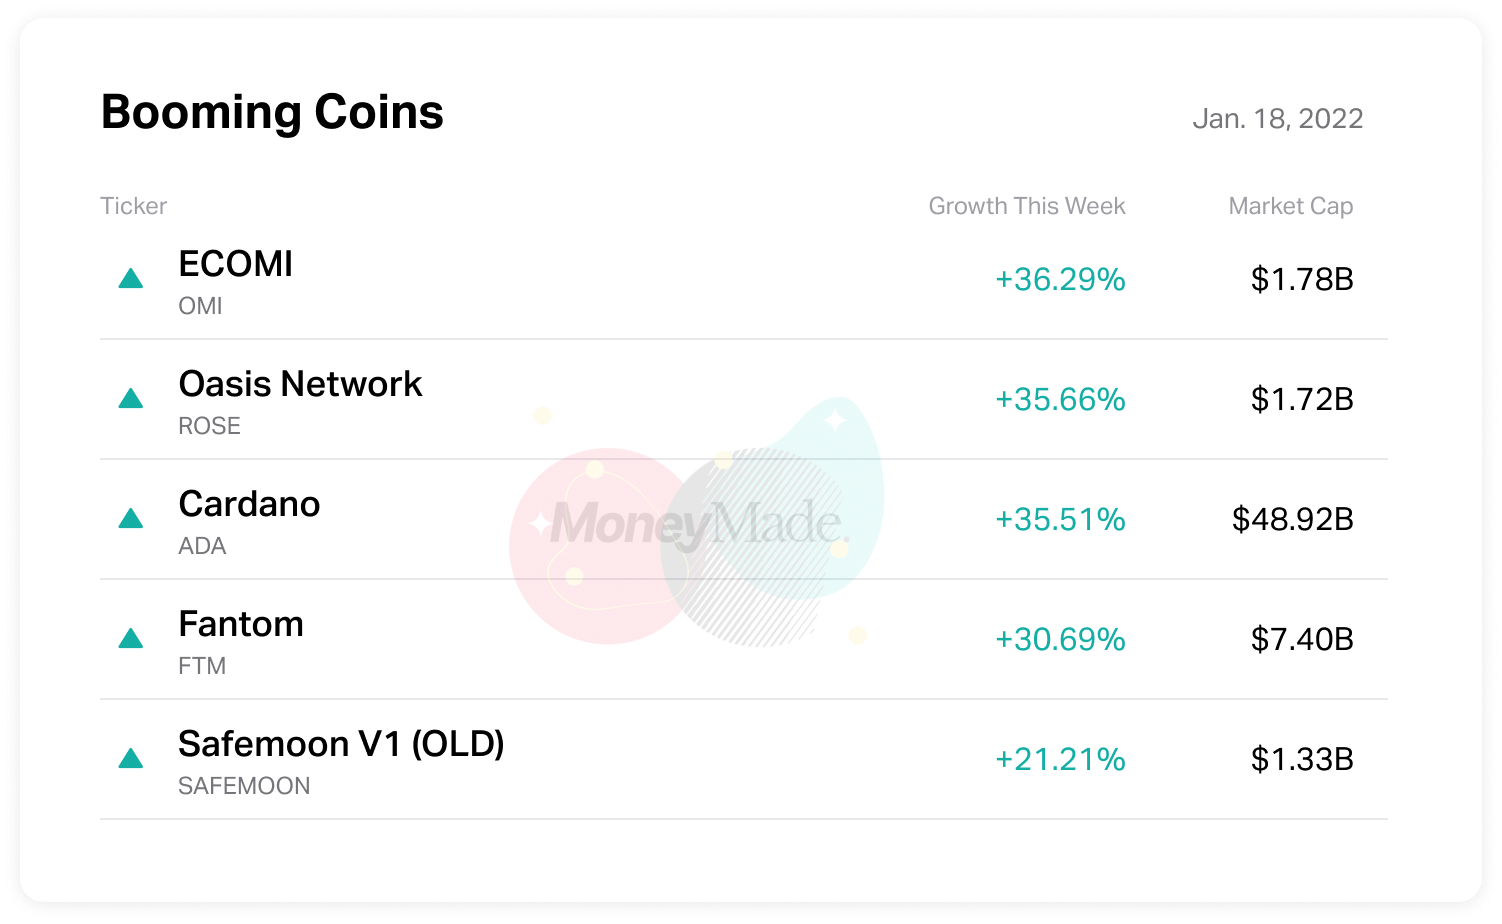Viewport: 1502px width, 924px height.
Task: Click the up arrow next to Oasis Network
Action: click(x=131, y=399)
